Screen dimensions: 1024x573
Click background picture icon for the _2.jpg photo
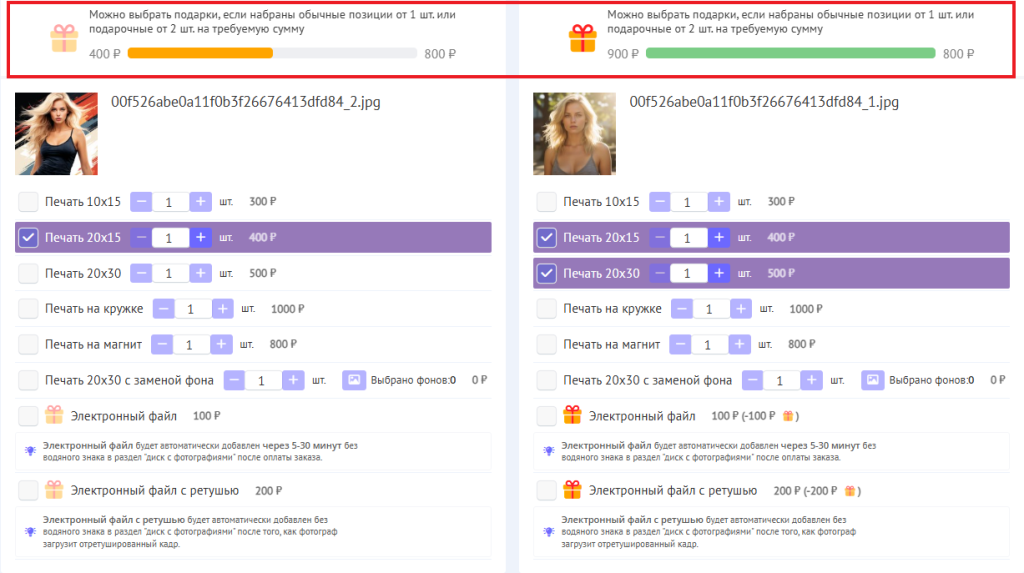point(354,380)
